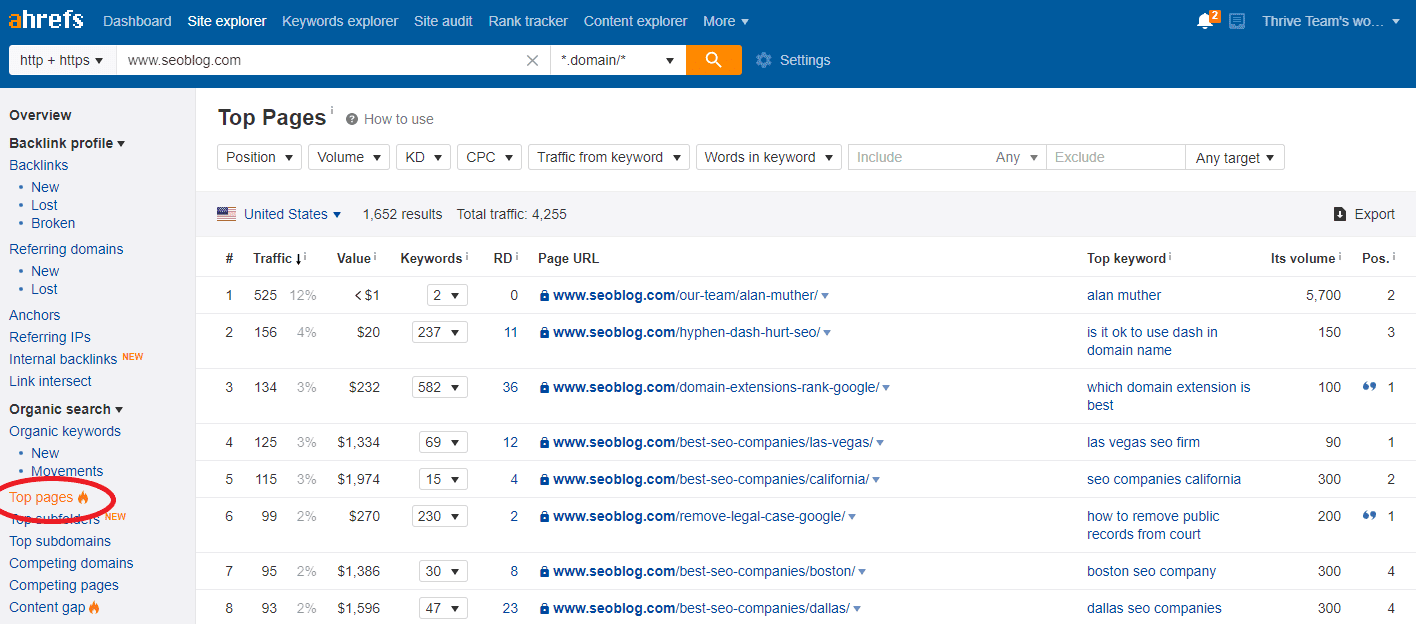Open Overview in the sidebar

40,115
